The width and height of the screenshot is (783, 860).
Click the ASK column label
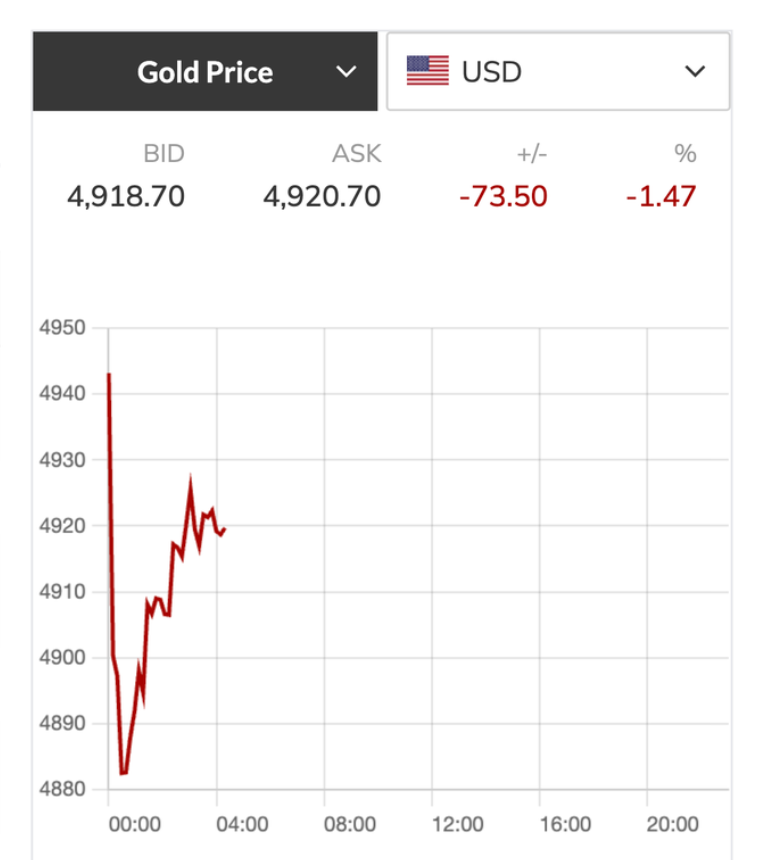357,154
